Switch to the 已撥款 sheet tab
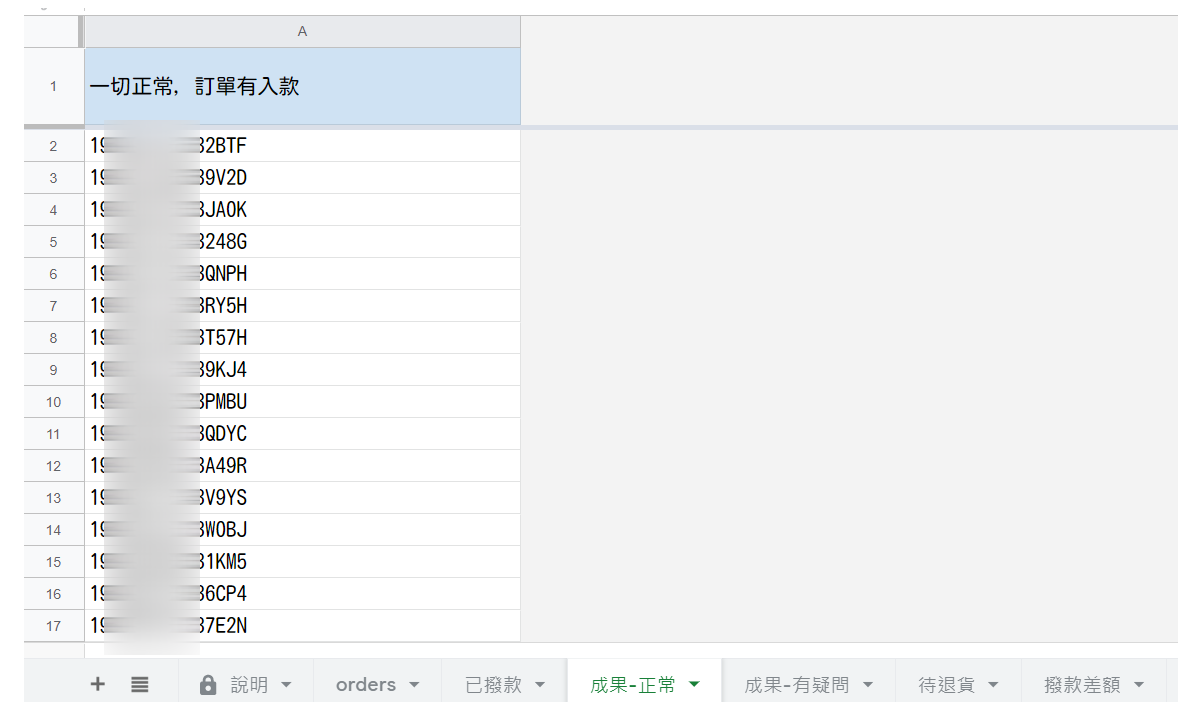Image resolution: width=1193 pixels, height=721 pixels. (493, 685)
